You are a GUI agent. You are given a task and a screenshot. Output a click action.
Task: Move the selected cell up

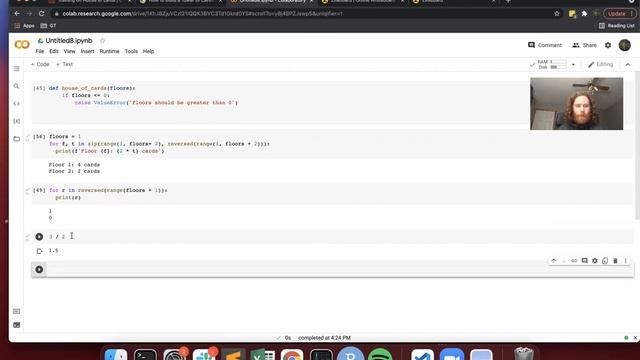(x=553, y=261)
